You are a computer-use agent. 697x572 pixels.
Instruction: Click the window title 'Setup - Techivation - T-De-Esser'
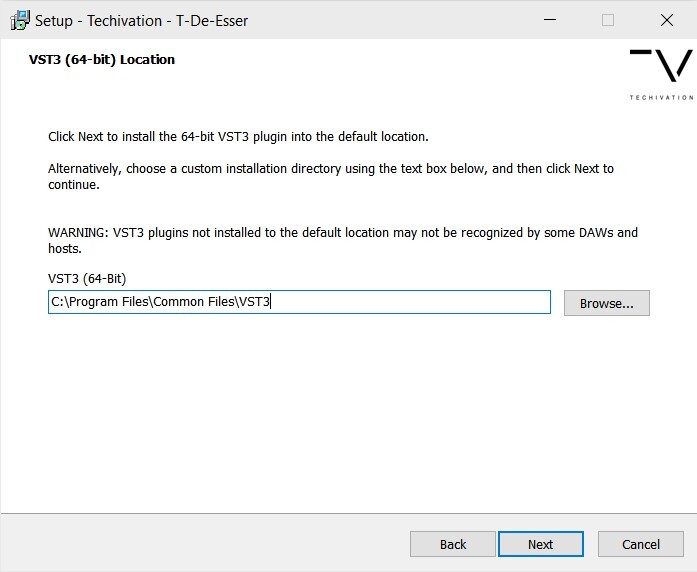(142, 20)
